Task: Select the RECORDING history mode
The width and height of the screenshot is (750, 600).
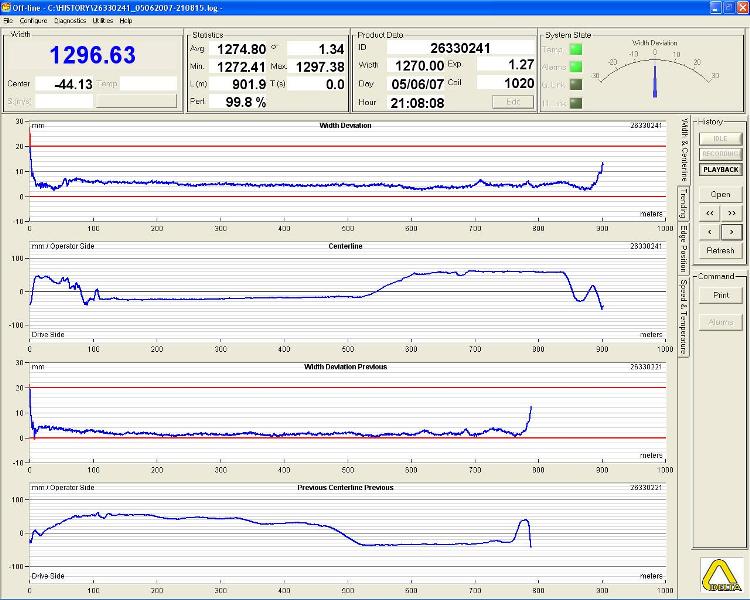Action: [x=720, y=154]
